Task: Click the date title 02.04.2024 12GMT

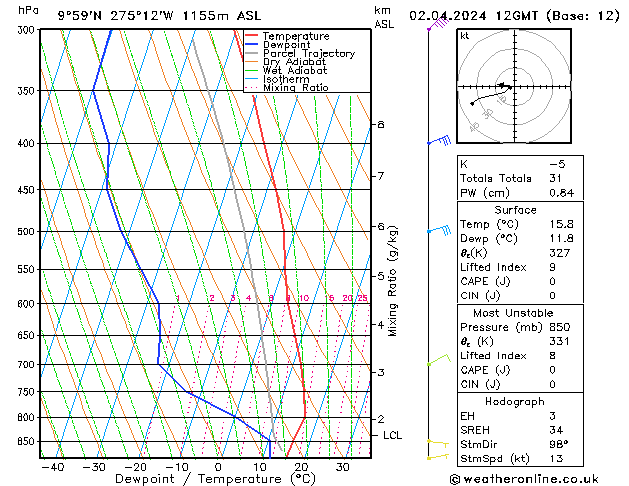Action: coord(513,15)
